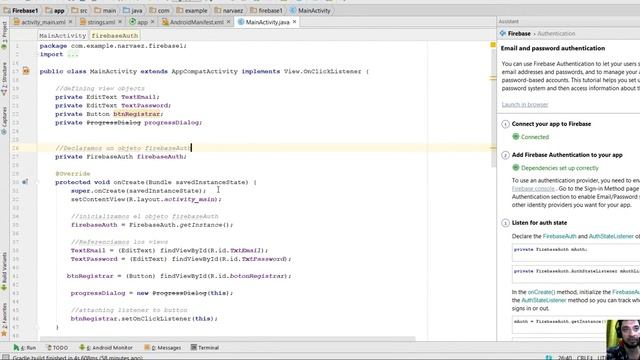Click the class gutter icon beside MainActivity declaration

pyautogui.click(x=26, y=71)
